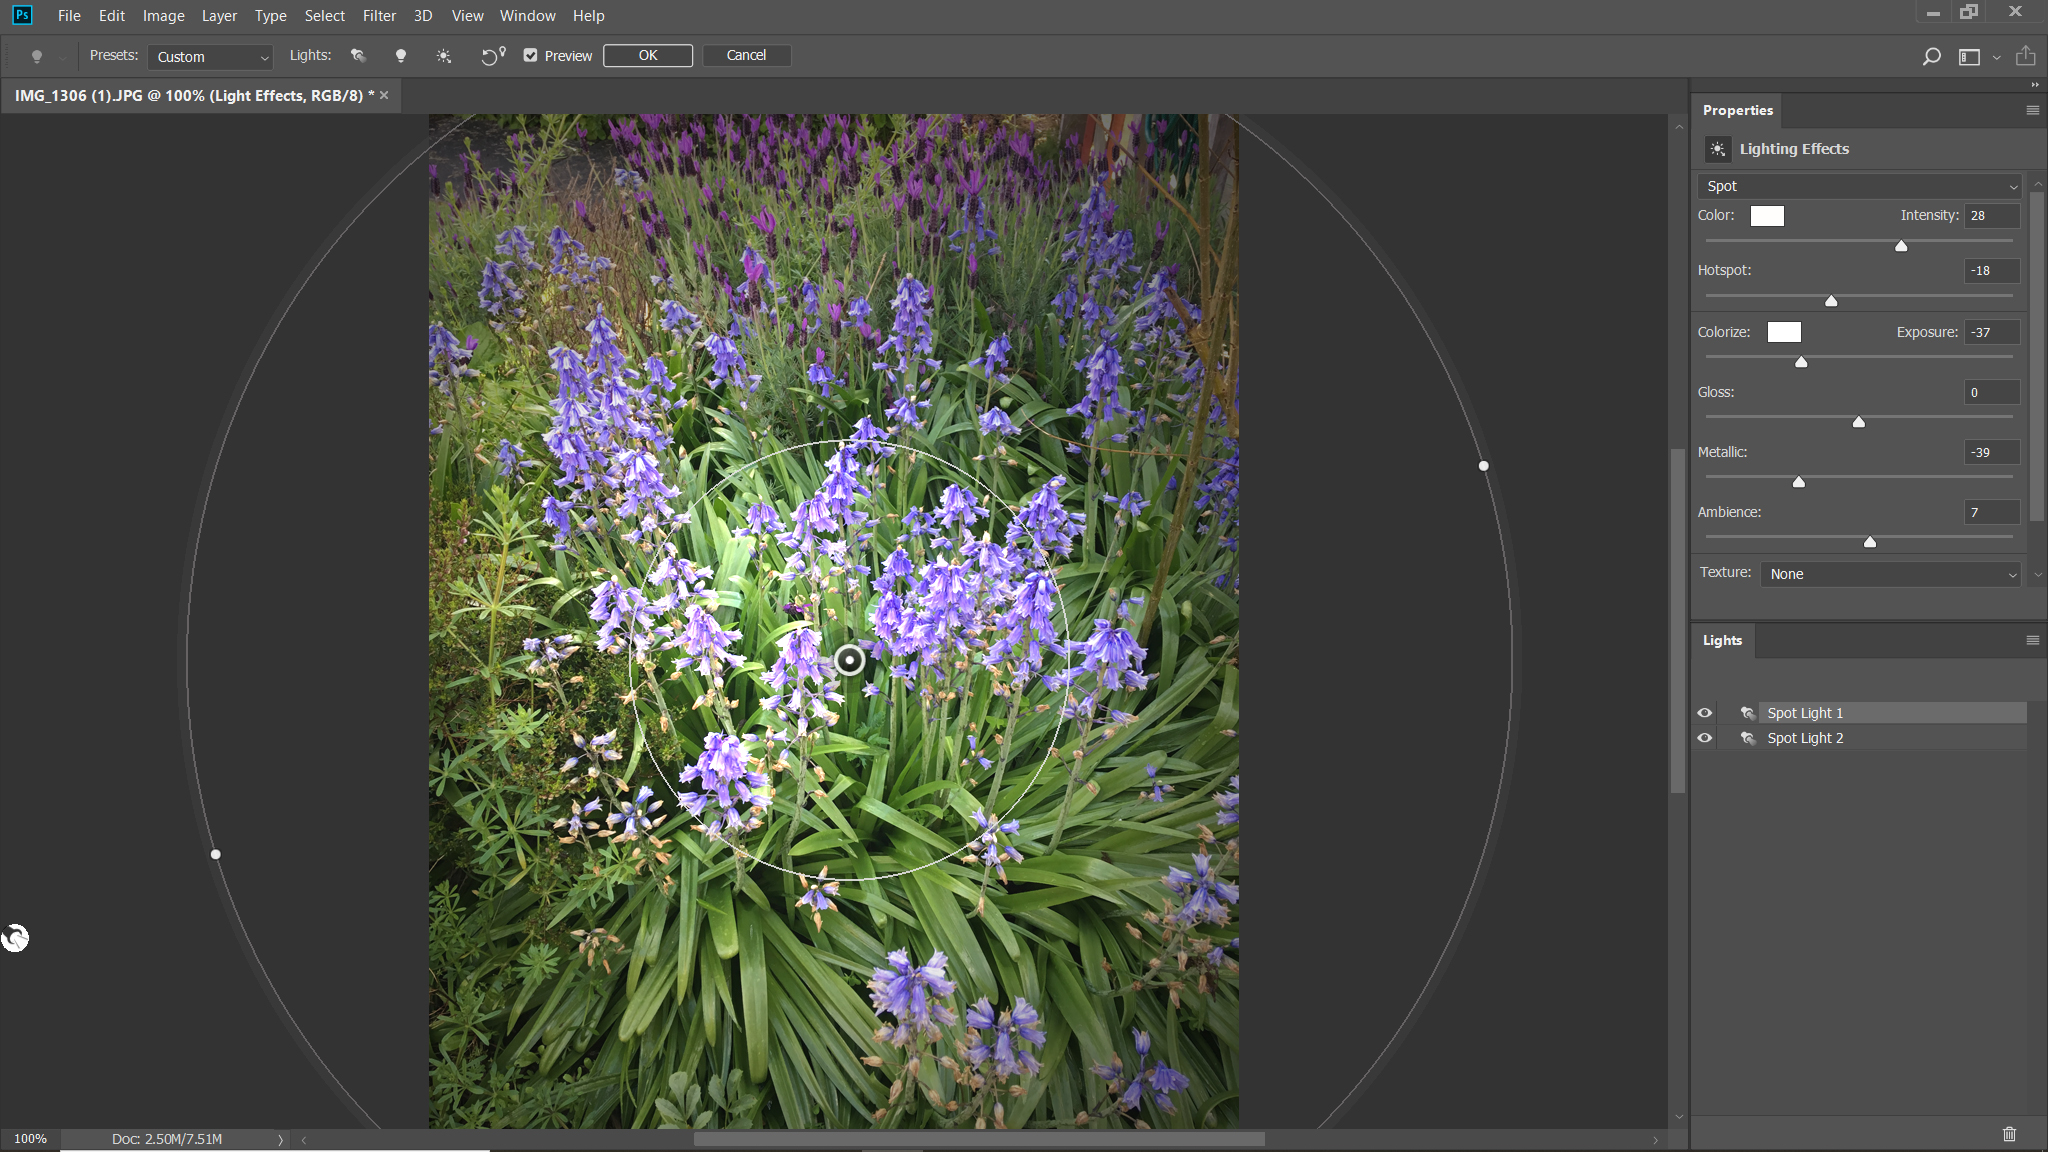Click the OK button
The height and width of the screenshot is (1152, 2048).
pyautogui.click(x=647, y=55)
